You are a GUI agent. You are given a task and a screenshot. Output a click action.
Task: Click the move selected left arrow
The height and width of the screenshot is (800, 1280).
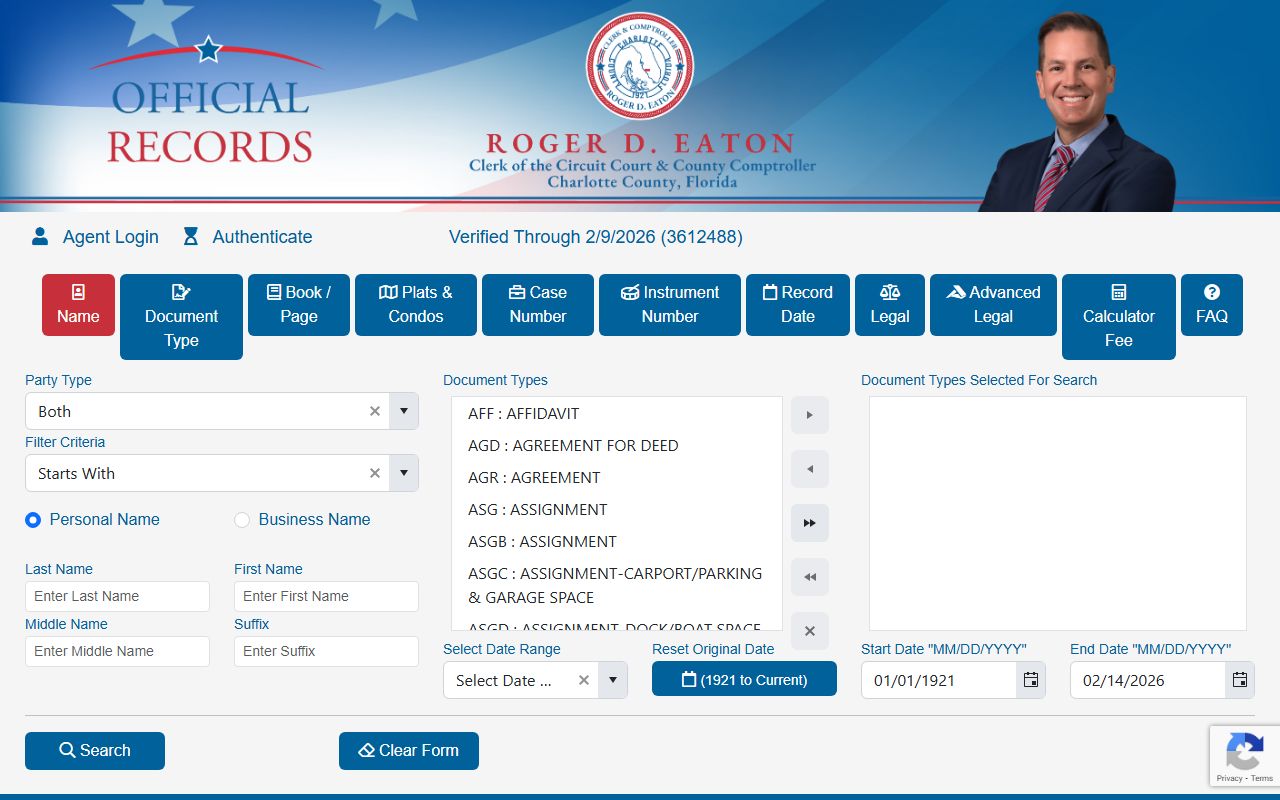click(810, 469)
